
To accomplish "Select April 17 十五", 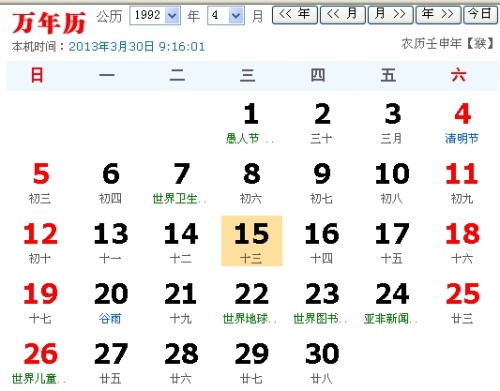I will (x=392, y=243).
